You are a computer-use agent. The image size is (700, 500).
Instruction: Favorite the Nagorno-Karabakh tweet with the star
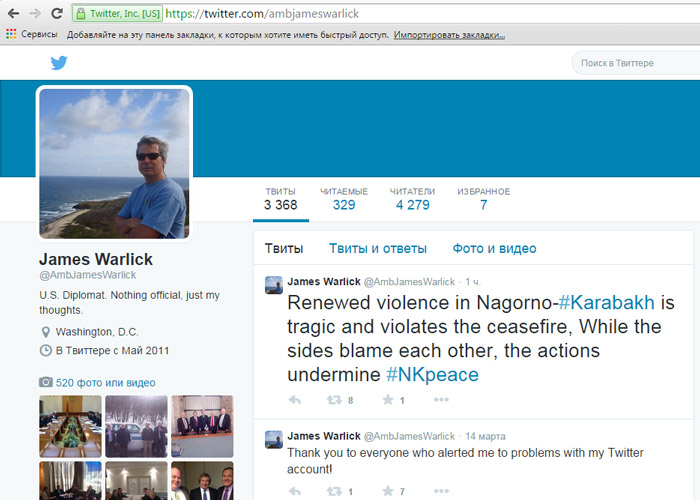coord(388,400)
